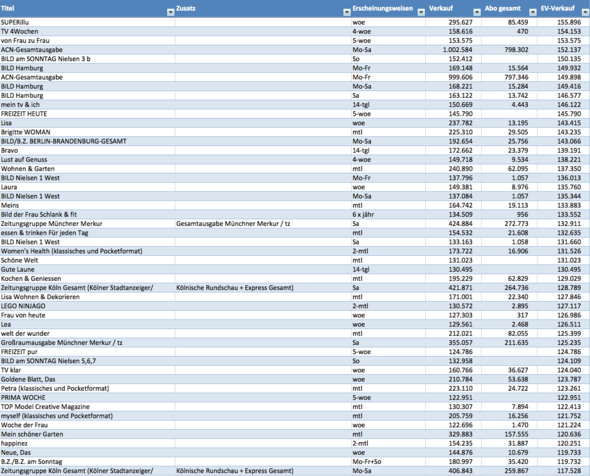The image size is (590, 476).
Task: Click the BILD am SONNTAG Nielsen 3 b cell
Action: click(x=87, y=59)
